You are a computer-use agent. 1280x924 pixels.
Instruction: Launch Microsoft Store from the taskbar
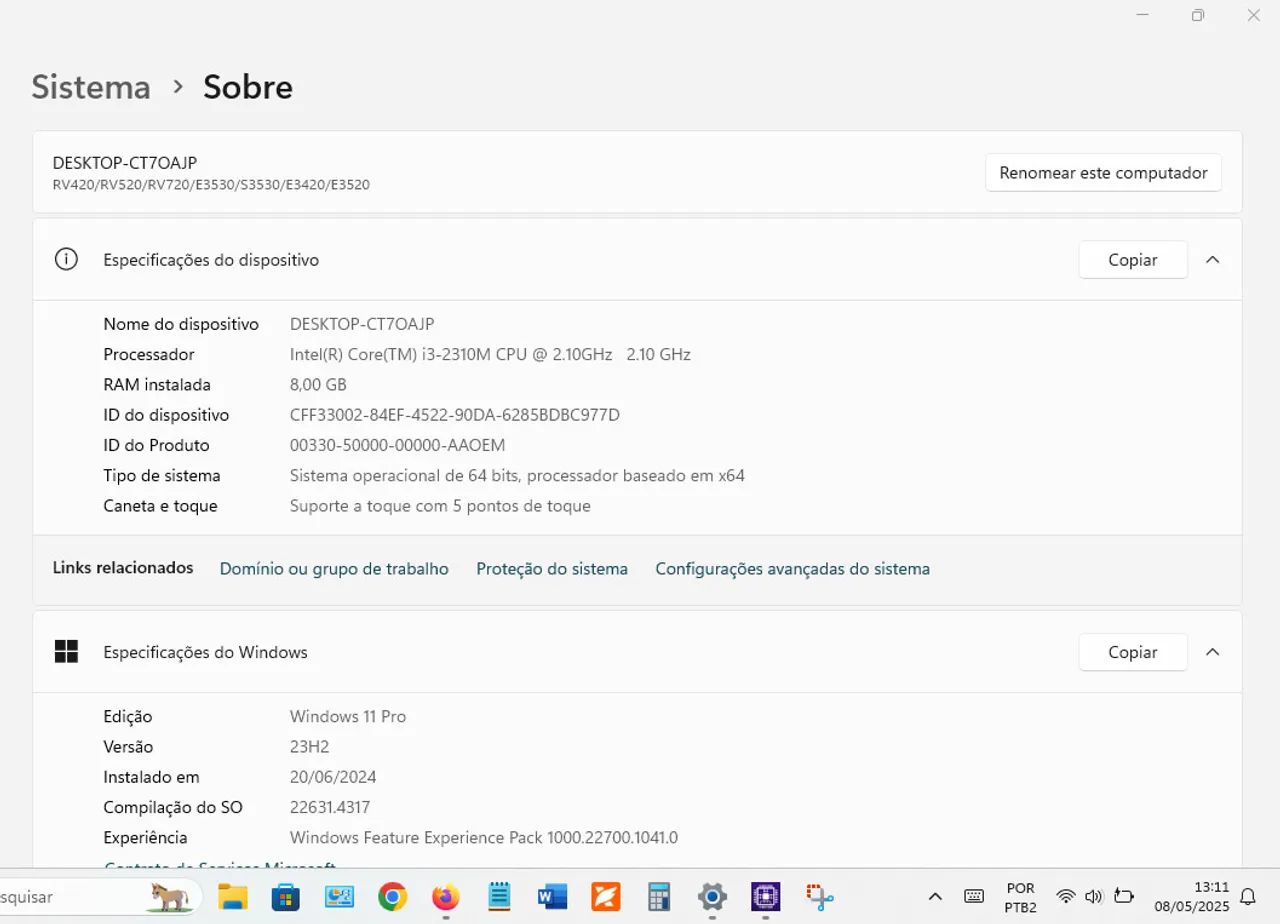286,896
